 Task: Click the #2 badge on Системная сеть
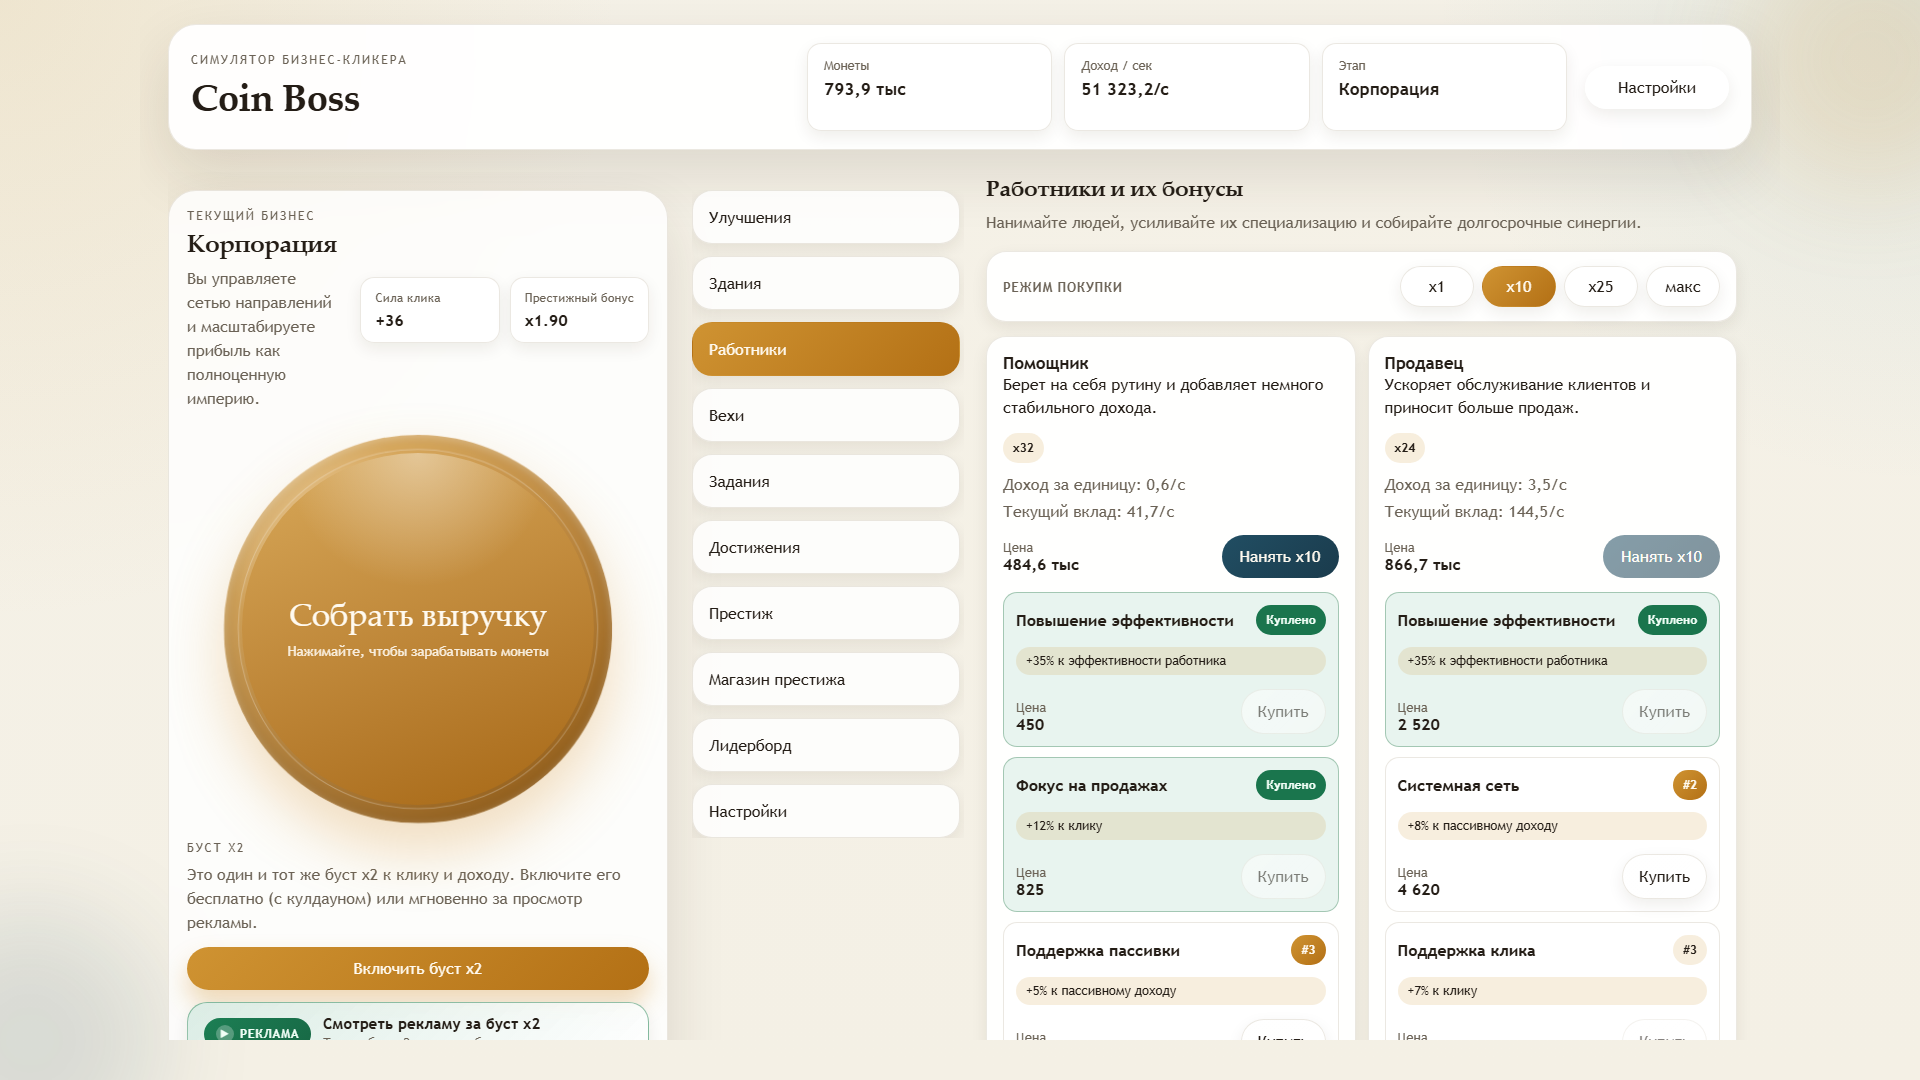[x=1689, y=785]
